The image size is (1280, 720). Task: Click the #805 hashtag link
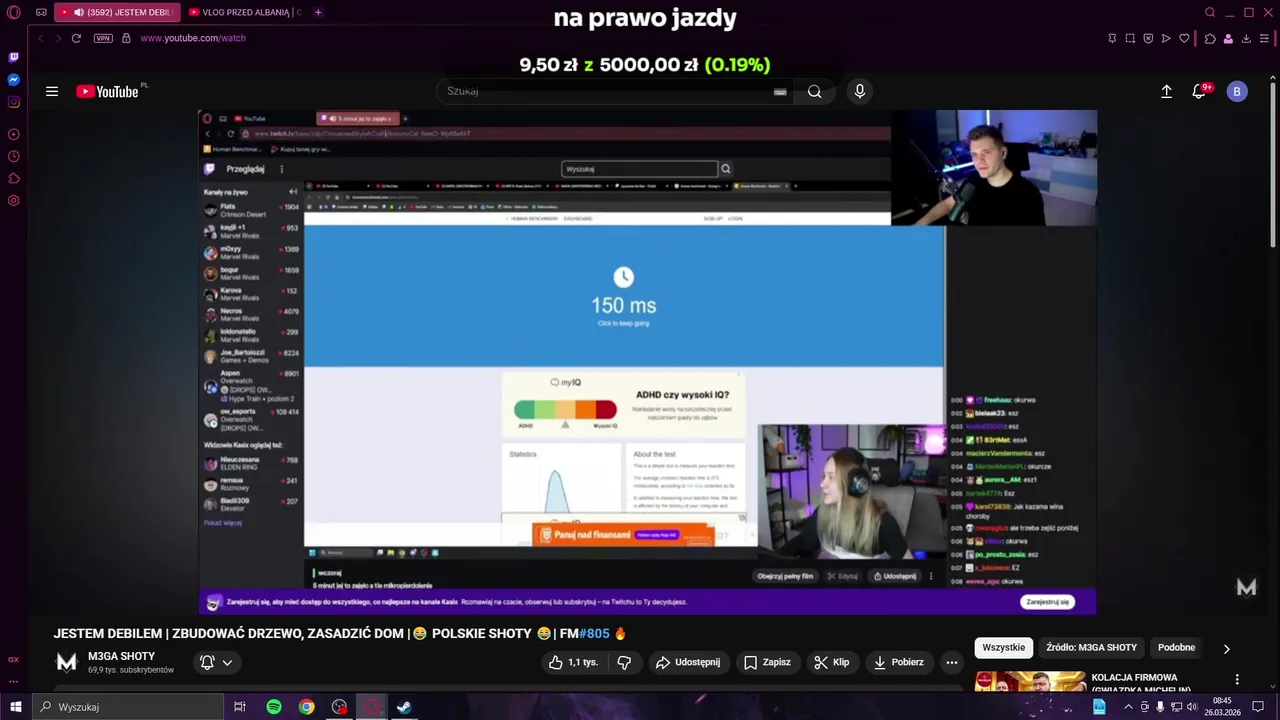pos(594,633)
